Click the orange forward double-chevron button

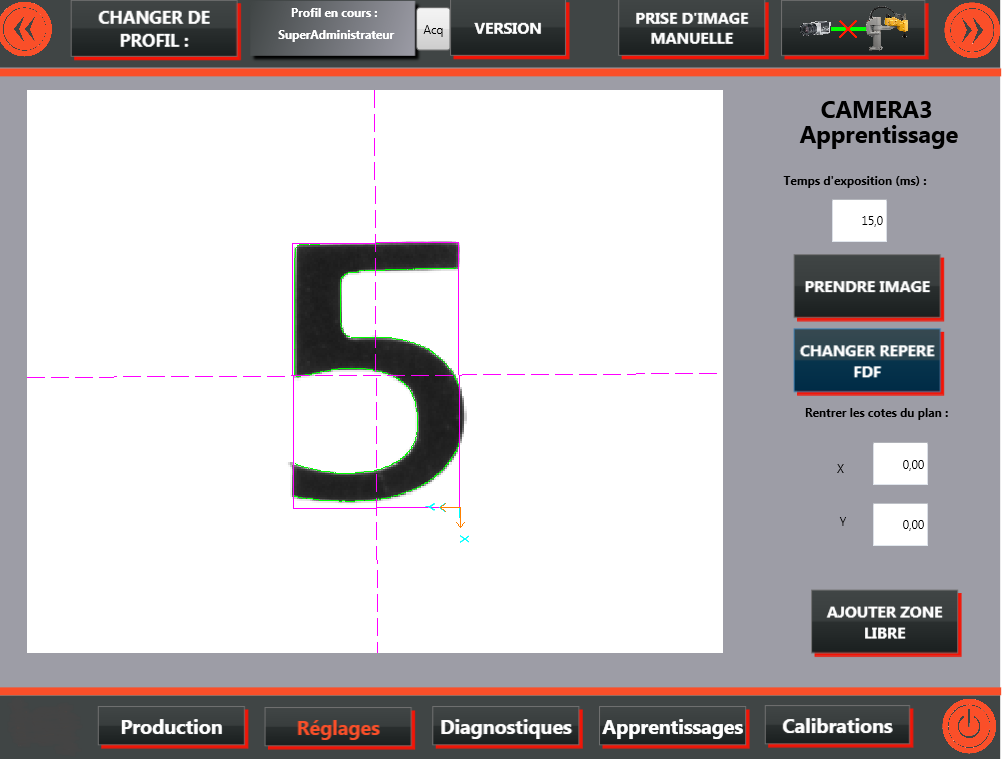tap(971, 30)
